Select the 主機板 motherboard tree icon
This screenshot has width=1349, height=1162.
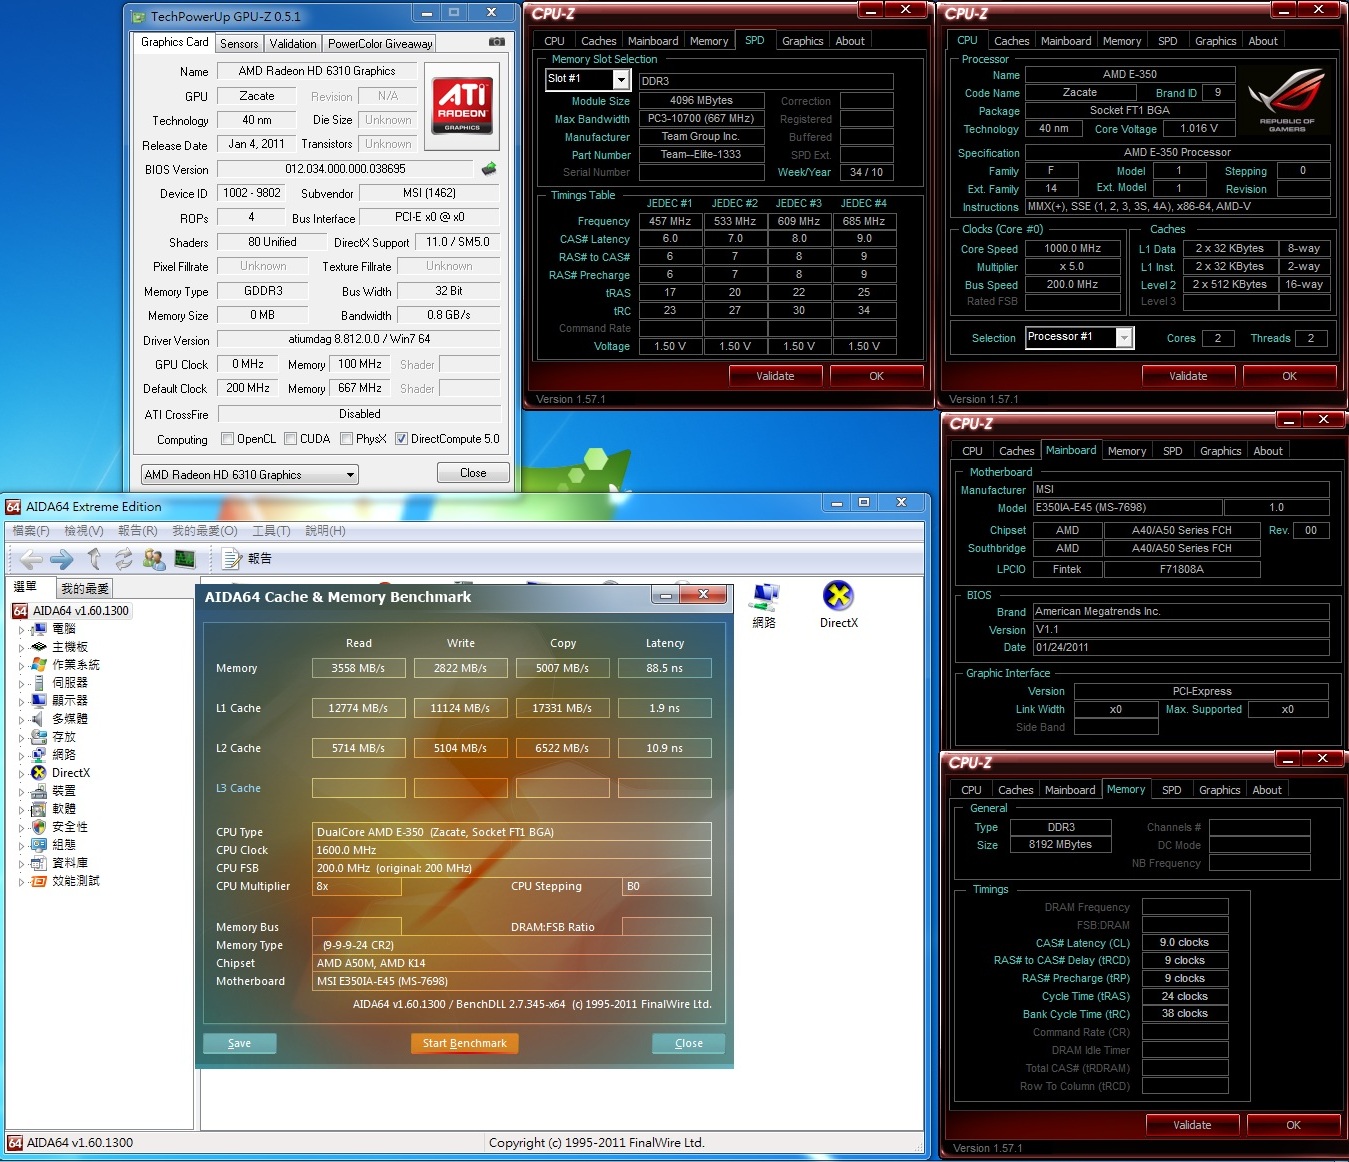39,647
